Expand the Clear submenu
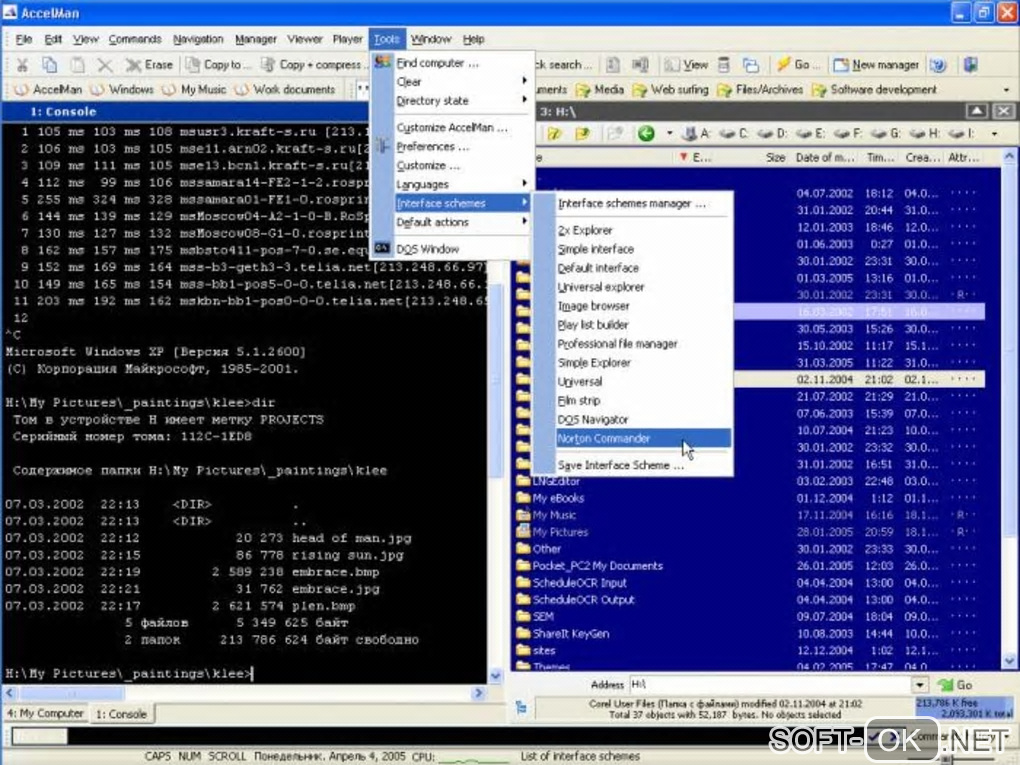Image resolution: width=1020 pixels, height=765 pixels. tap(451, 82)
